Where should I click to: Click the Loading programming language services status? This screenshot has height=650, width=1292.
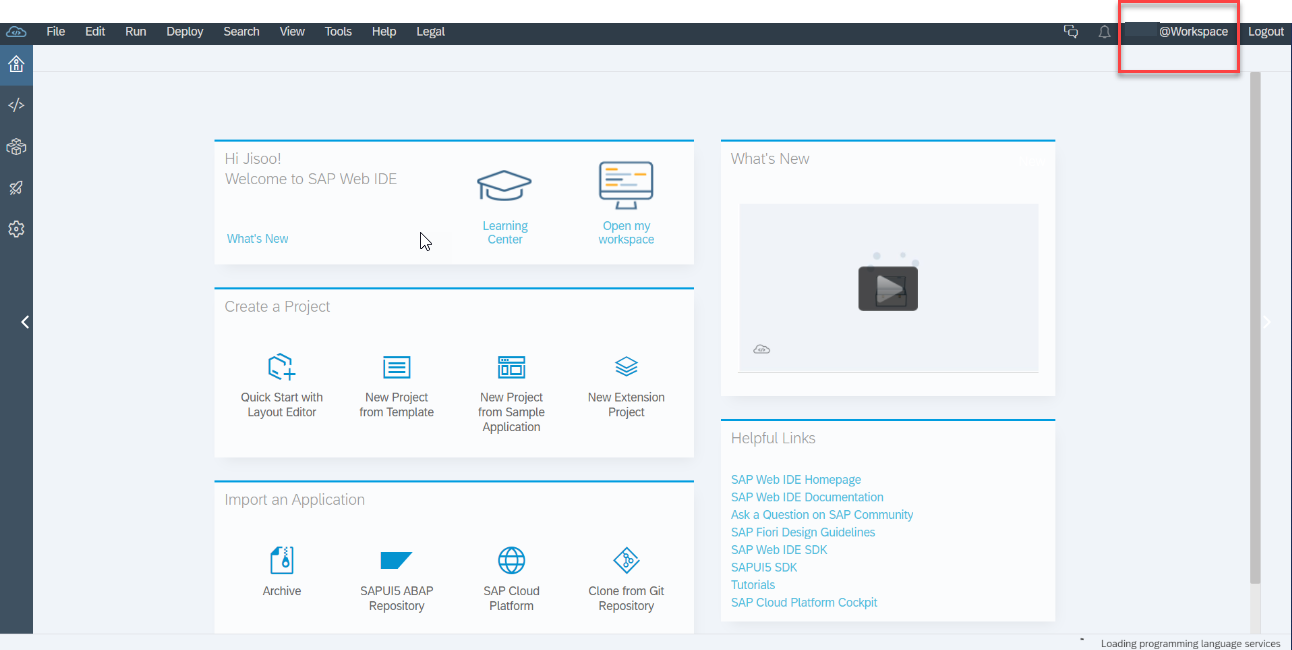tap(1190, 643)
